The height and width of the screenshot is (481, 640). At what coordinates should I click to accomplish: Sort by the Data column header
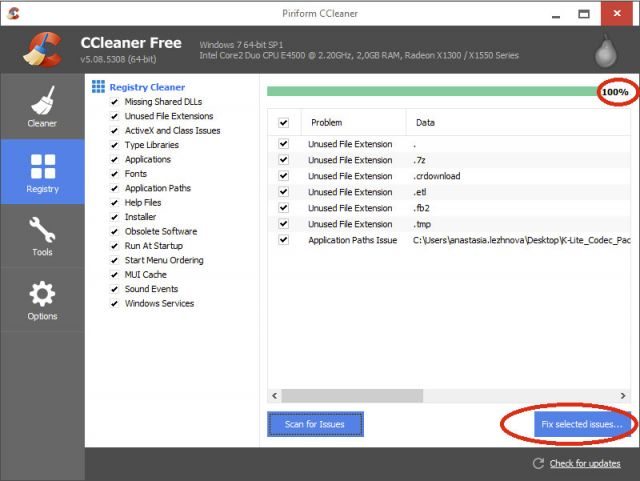[518, 122]
